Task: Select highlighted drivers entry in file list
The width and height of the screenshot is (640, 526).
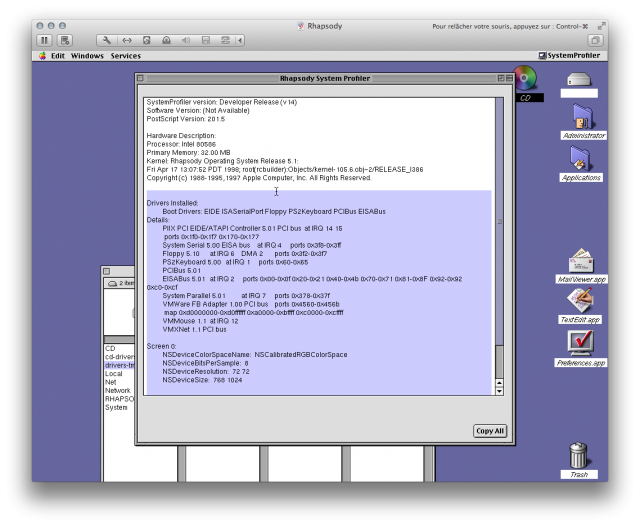Action: click(x=120, y=365)
